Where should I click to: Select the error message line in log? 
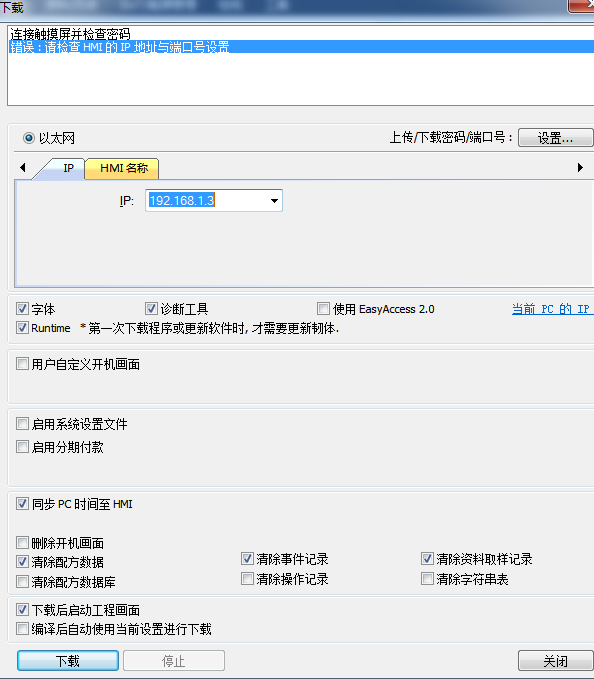pyautogui.click(x=301, y=47)
